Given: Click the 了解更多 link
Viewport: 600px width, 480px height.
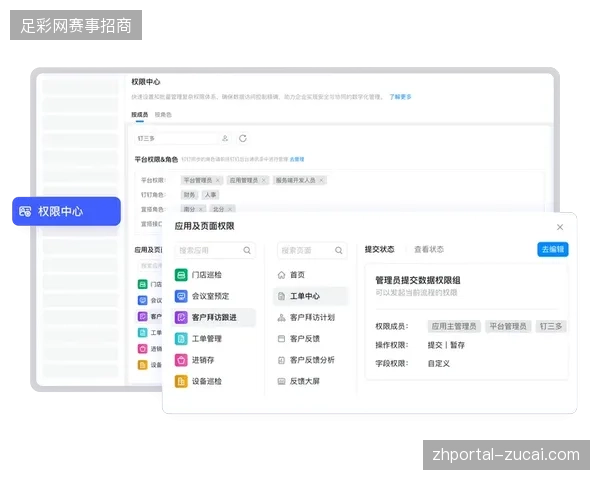Looking at the screenshot, I should 400,97.
